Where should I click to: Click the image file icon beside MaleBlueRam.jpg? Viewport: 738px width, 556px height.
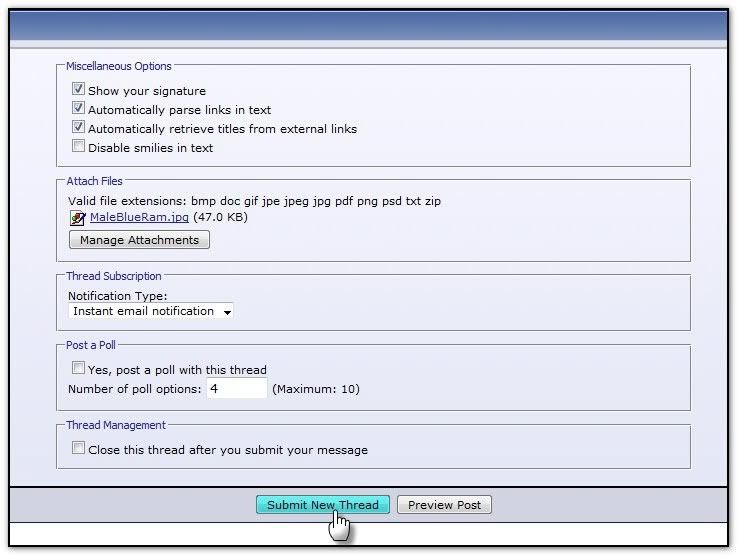click(78, 218)
